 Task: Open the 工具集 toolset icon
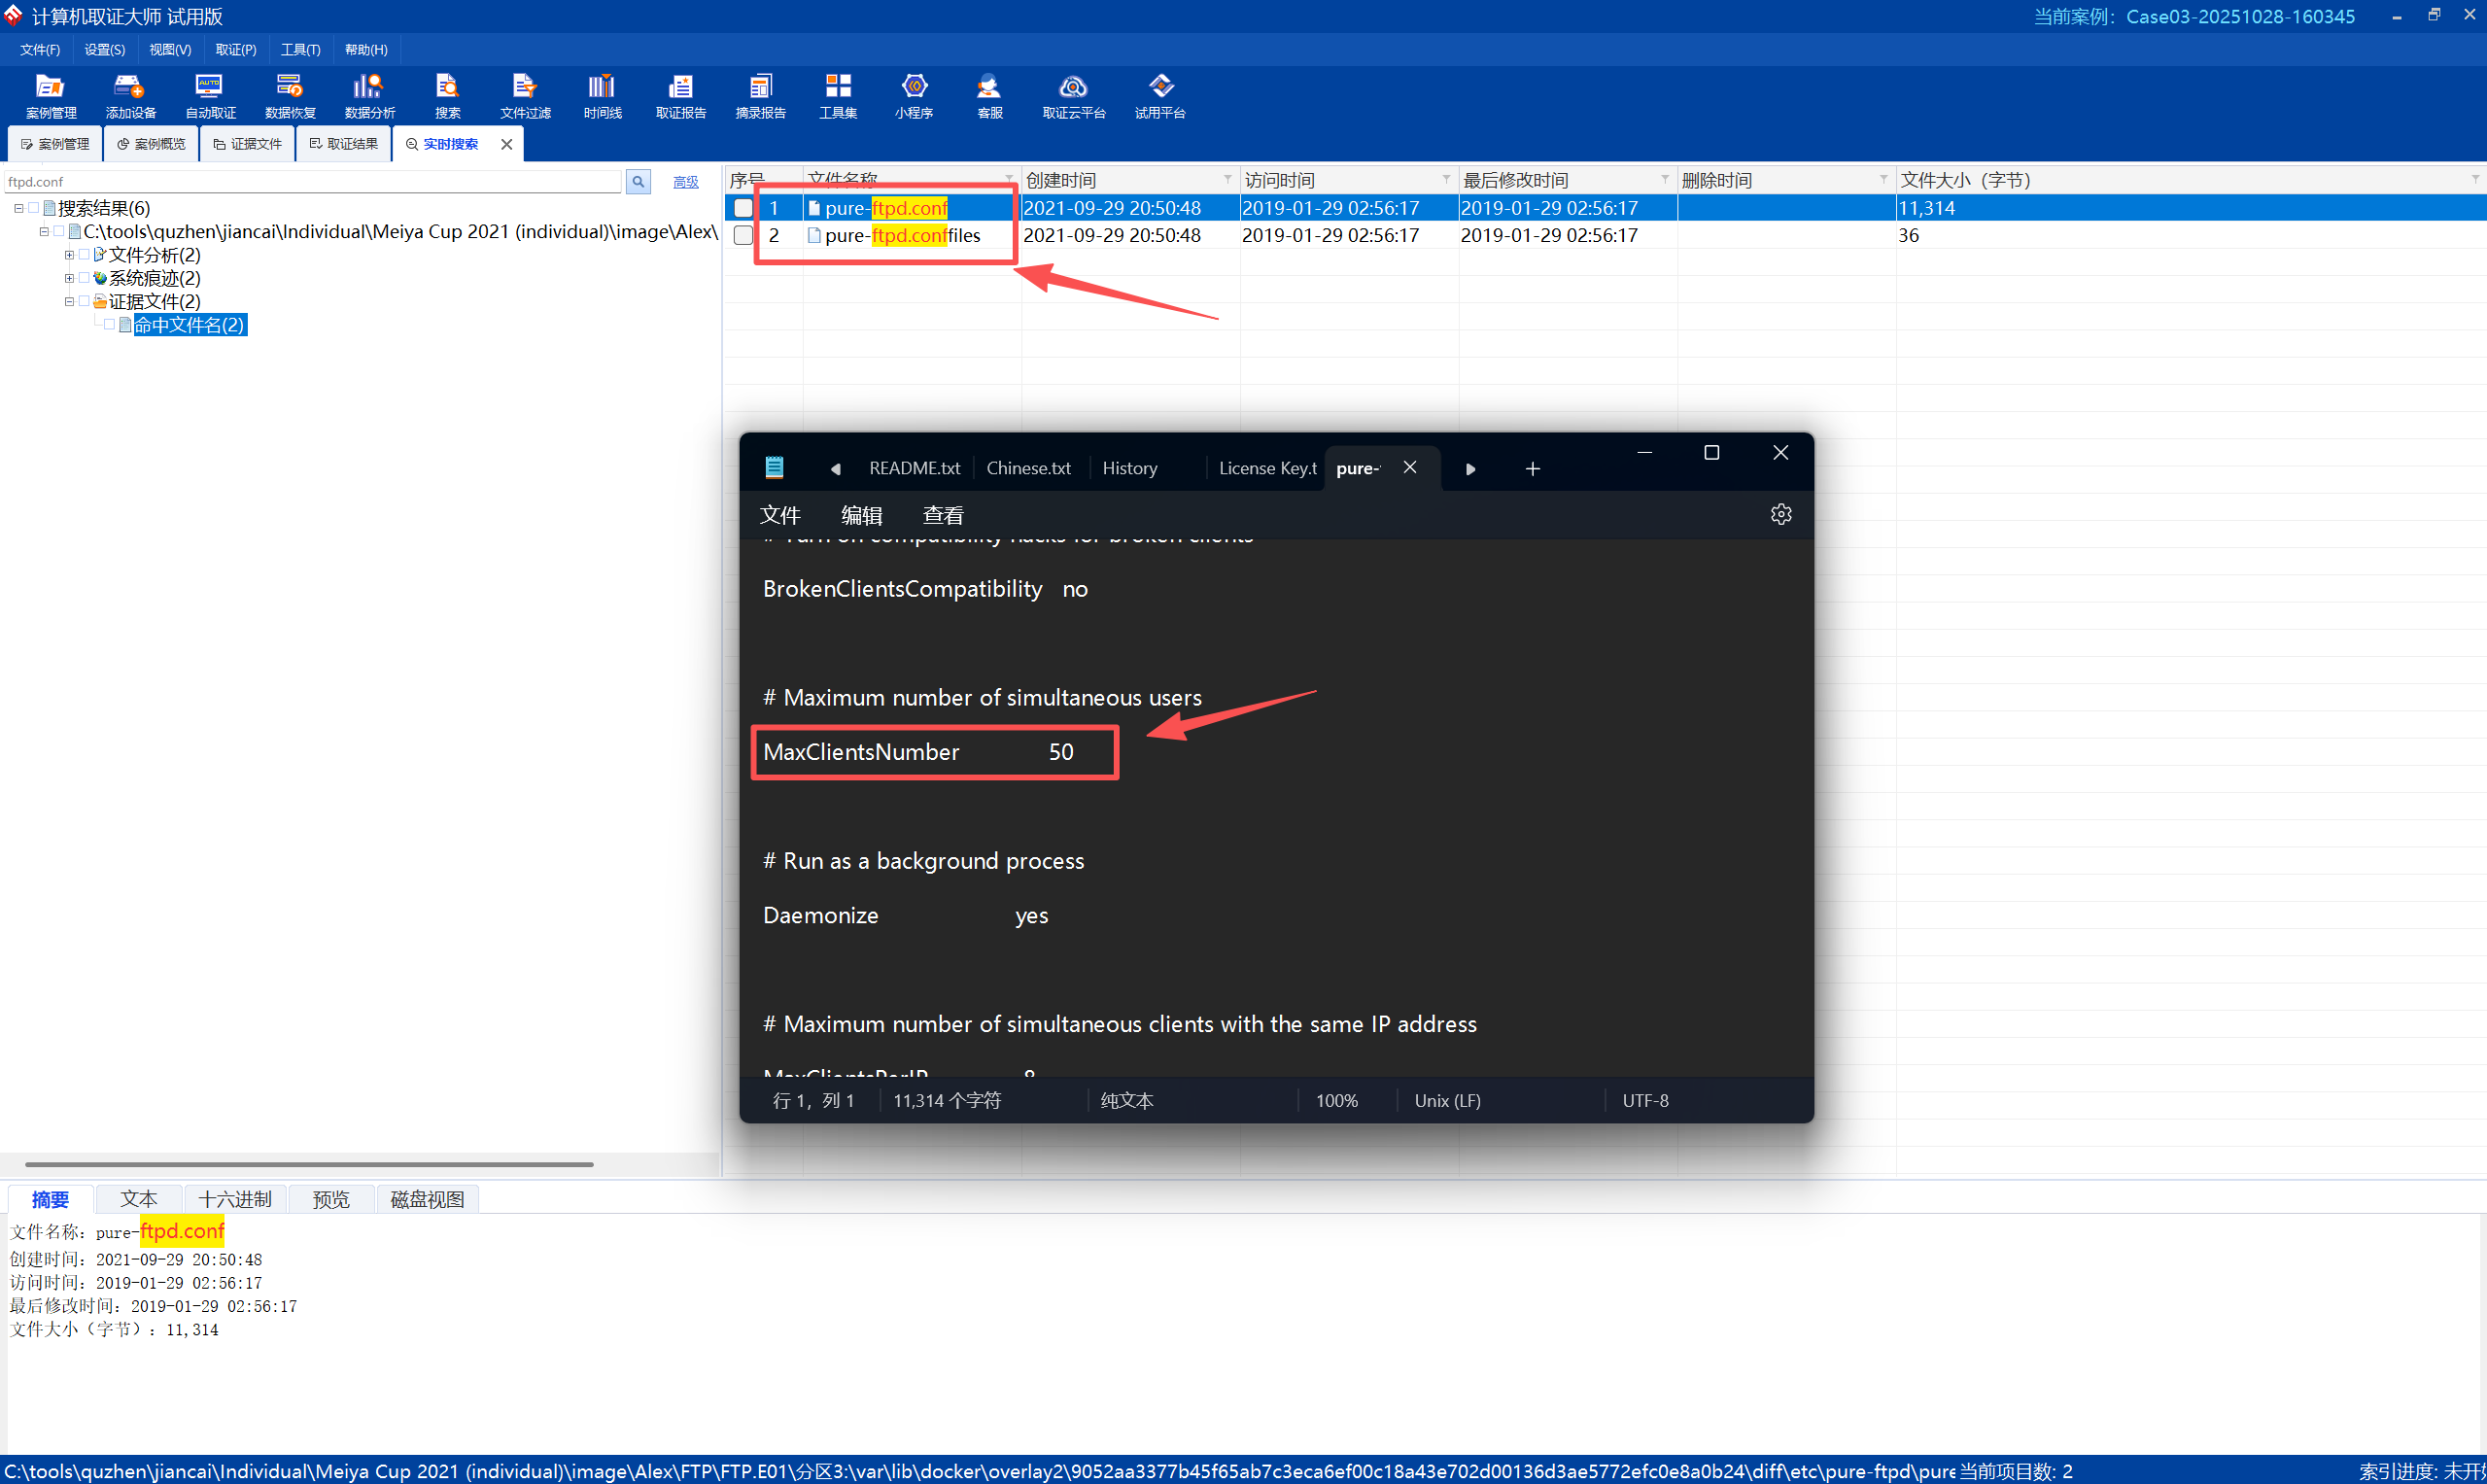[837, 96]
